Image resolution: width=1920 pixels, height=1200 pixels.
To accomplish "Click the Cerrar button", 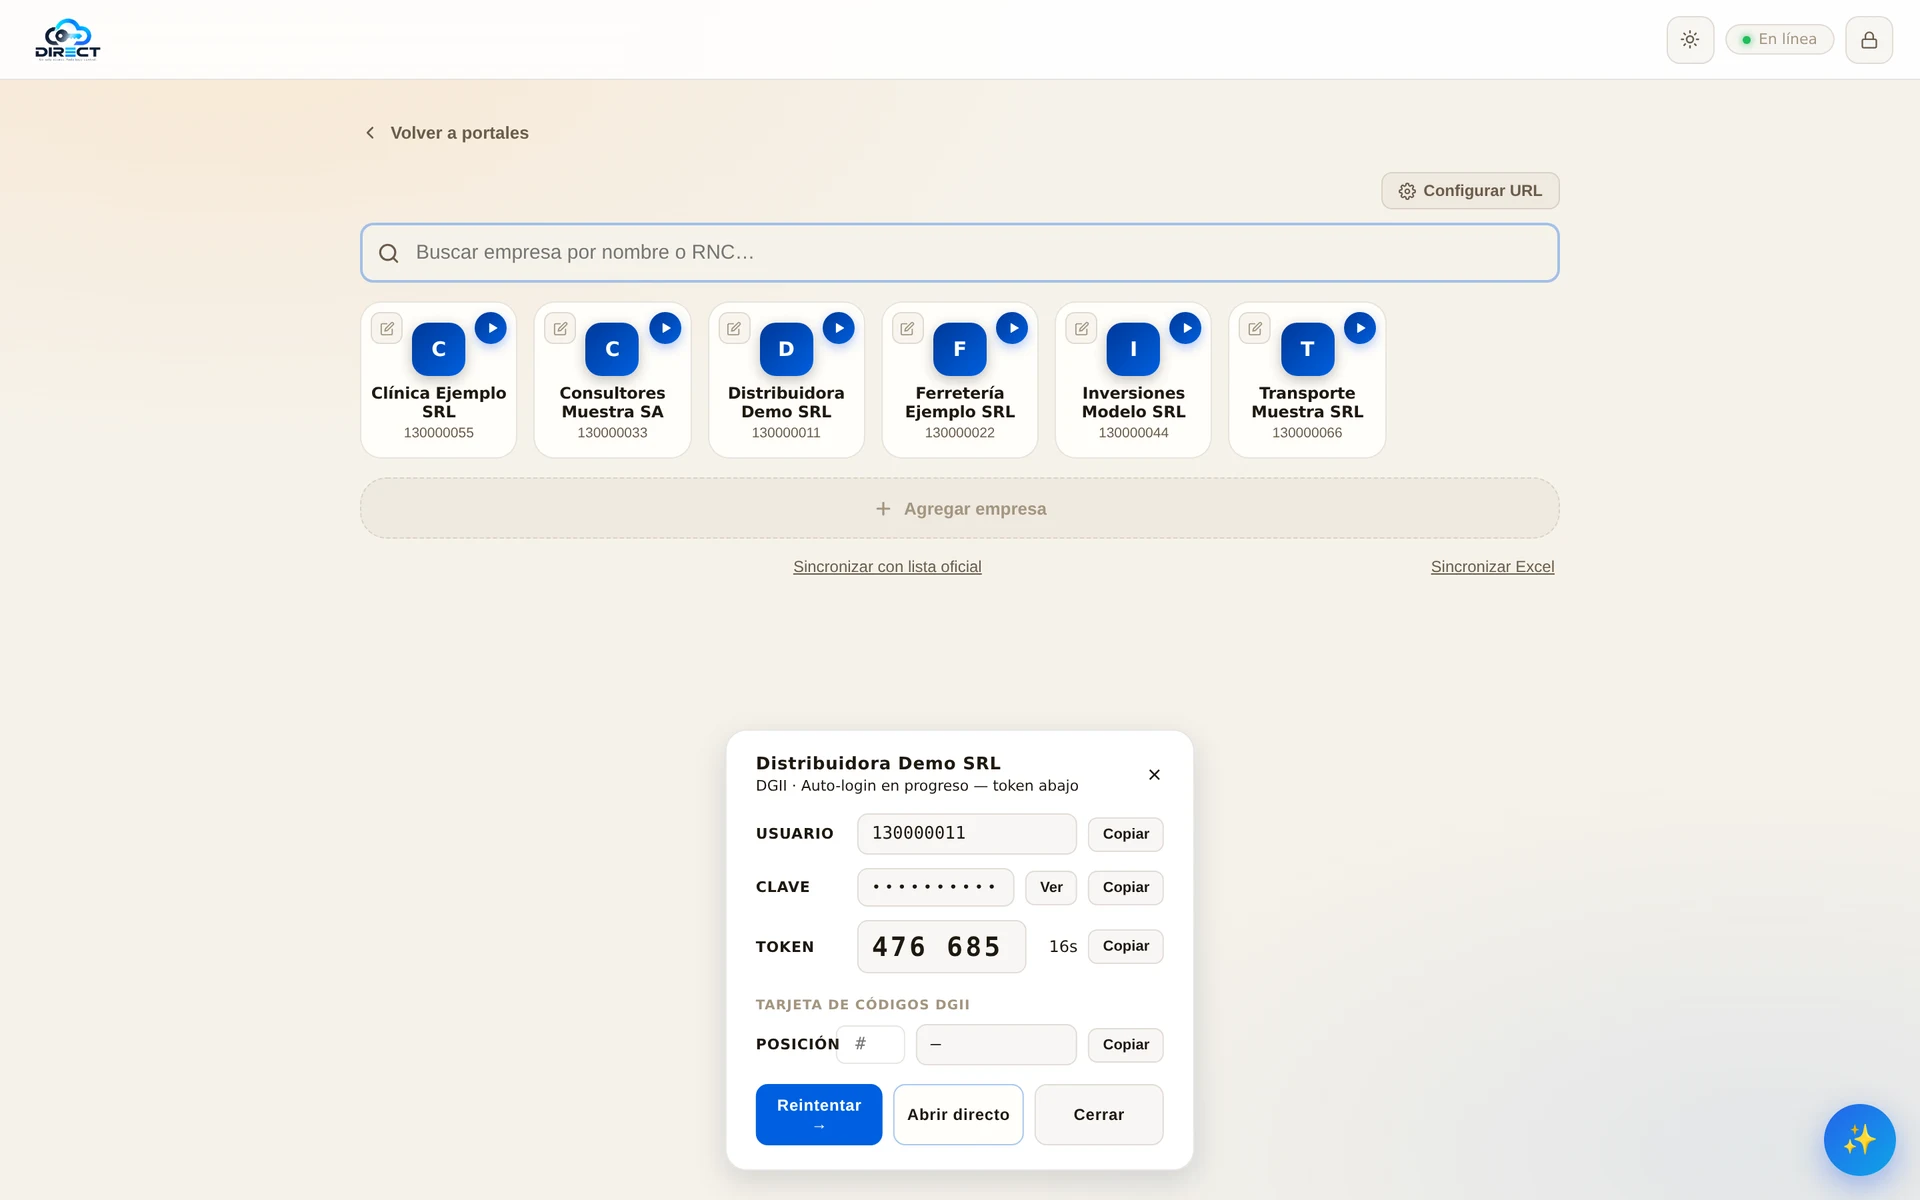I will pos(1099,1115).
